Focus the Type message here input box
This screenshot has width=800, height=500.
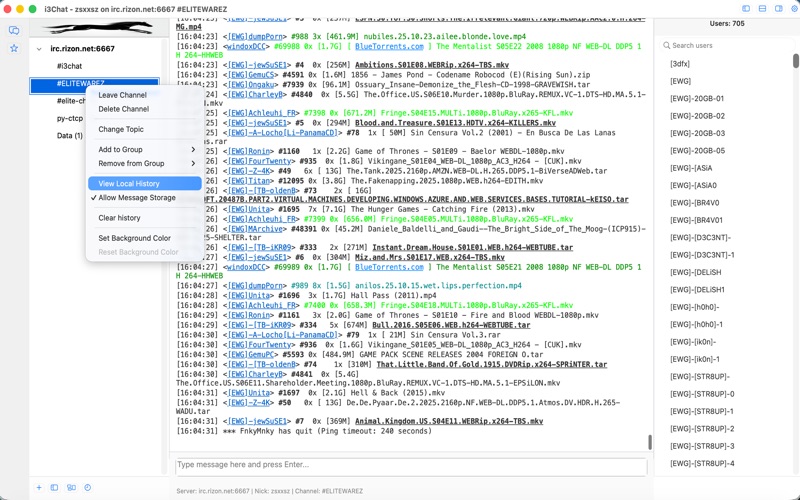[411, 465]
